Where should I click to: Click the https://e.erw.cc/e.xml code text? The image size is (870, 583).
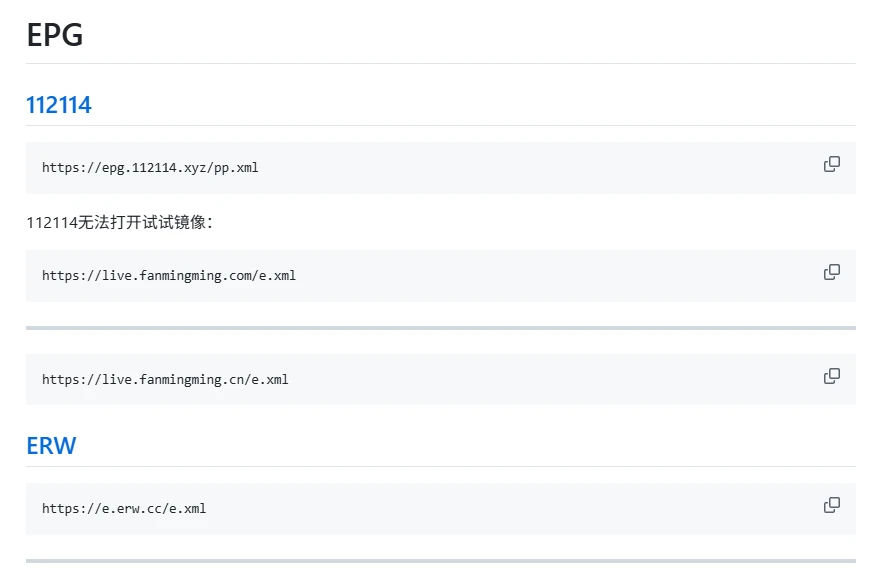click(124, 509)
